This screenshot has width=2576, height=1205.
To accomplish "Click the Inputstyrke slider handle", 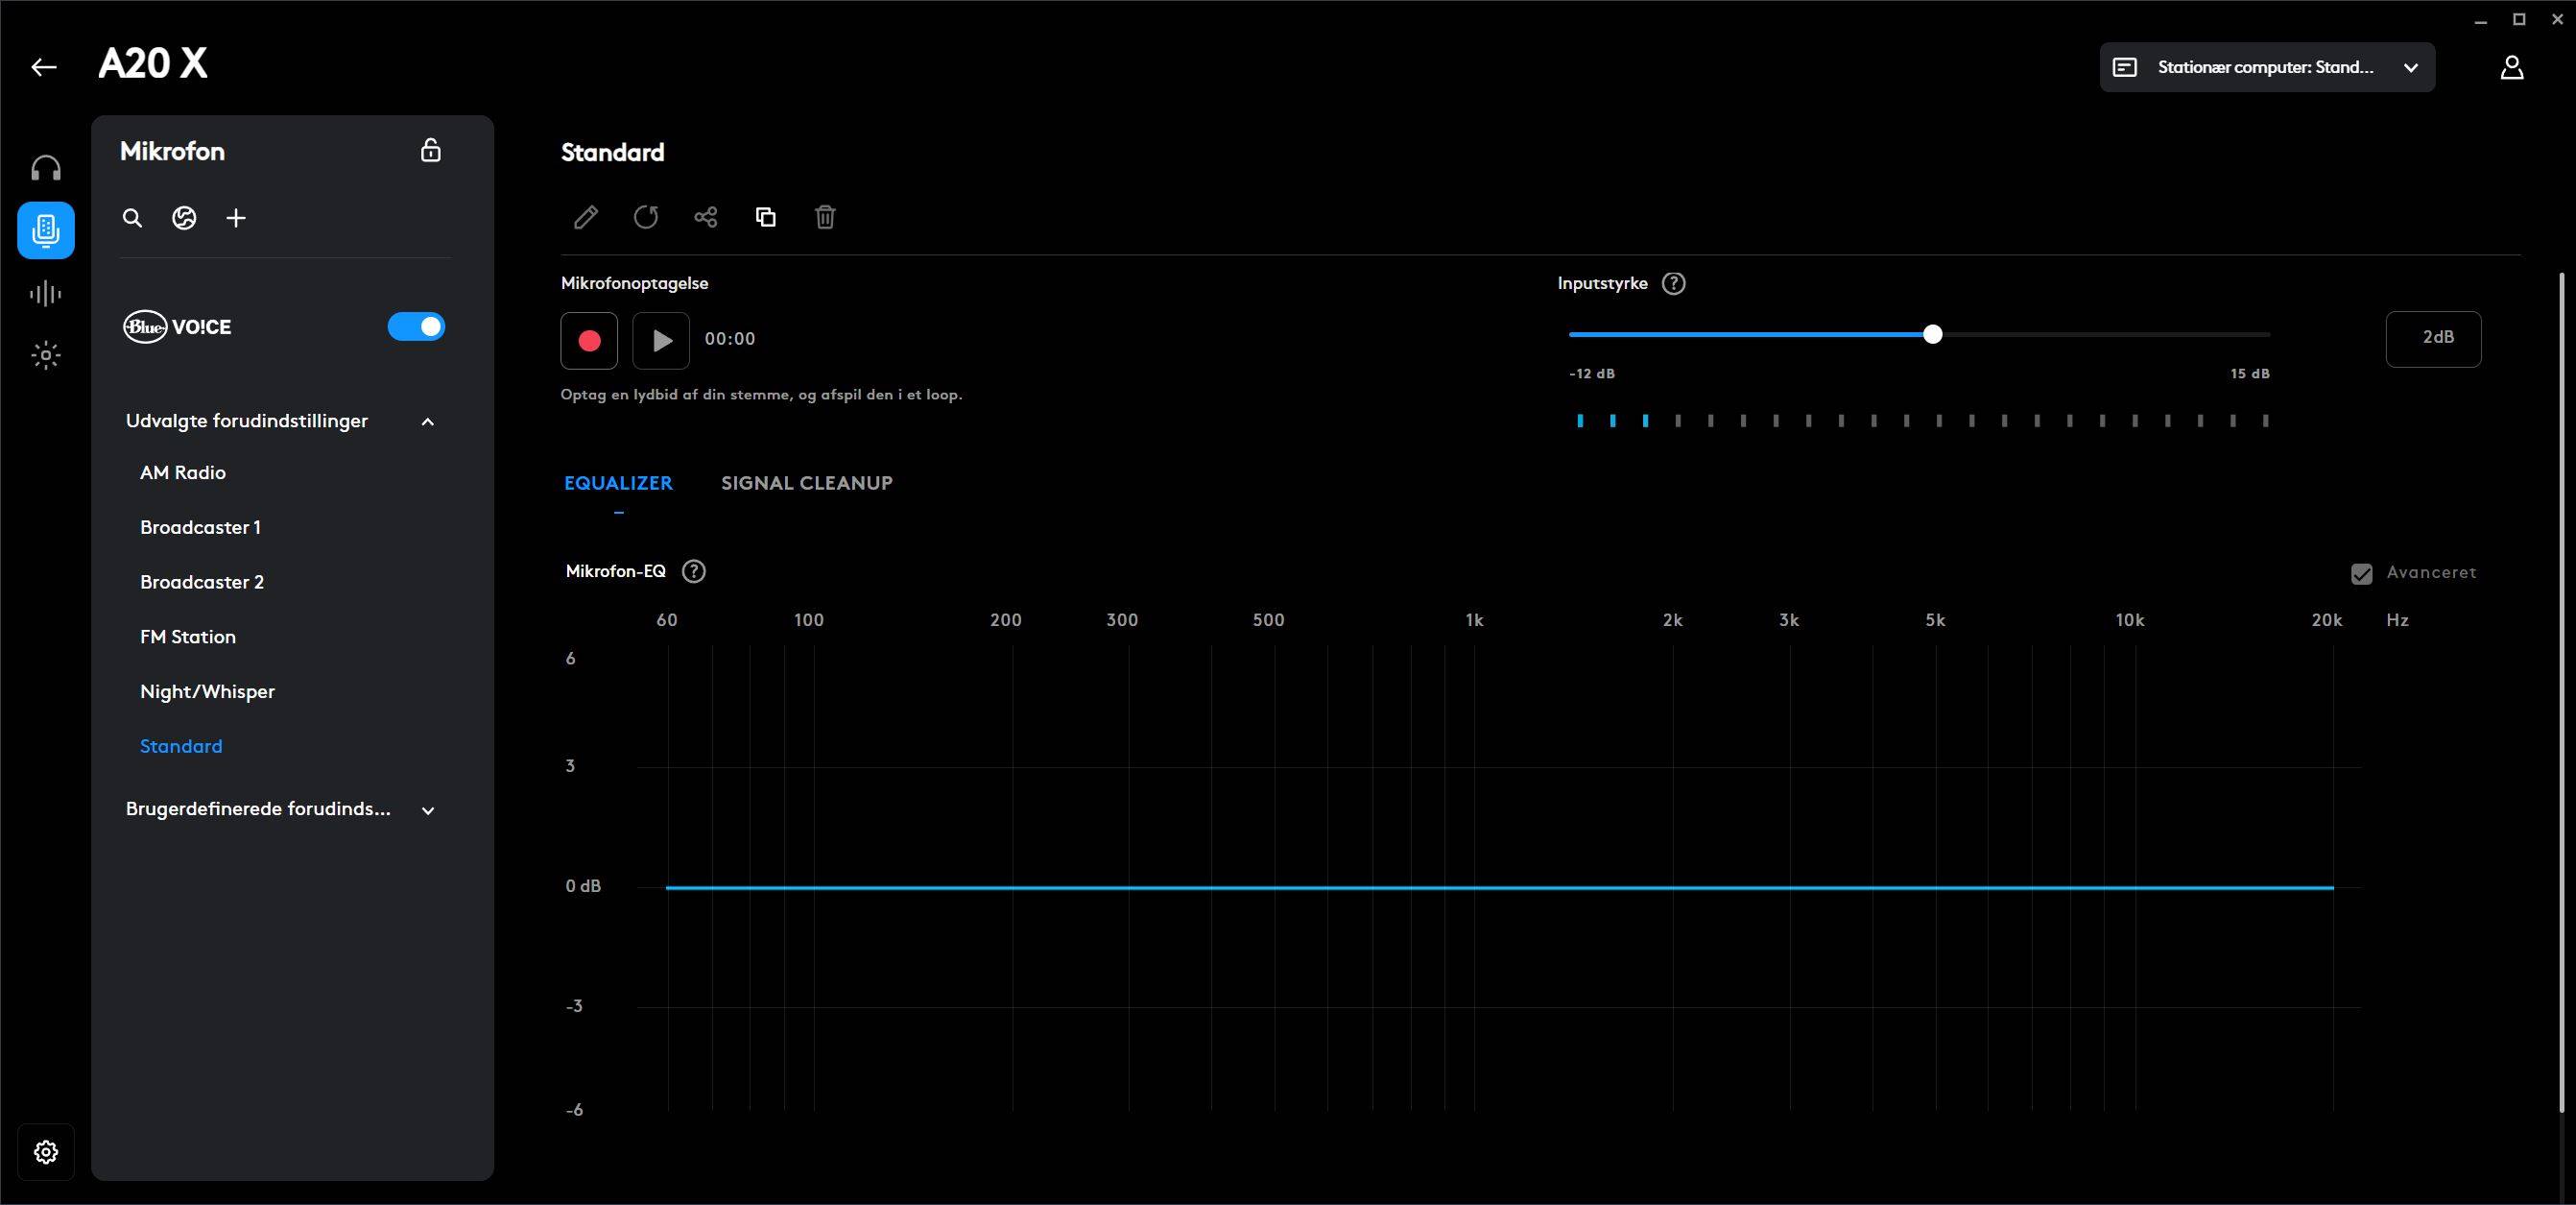I will click(1932, 334).
